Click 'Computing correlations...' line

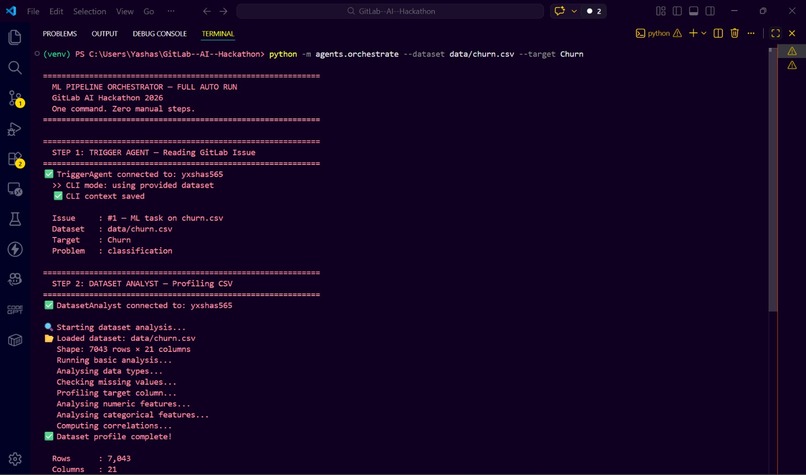pos(114,426)
